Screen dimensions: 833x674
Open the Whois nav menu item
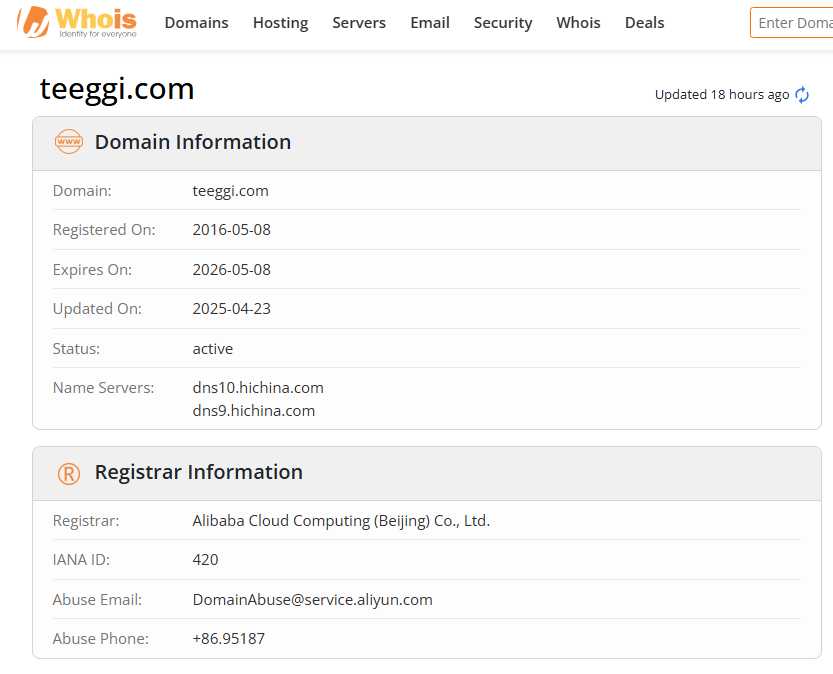[578, 22]
